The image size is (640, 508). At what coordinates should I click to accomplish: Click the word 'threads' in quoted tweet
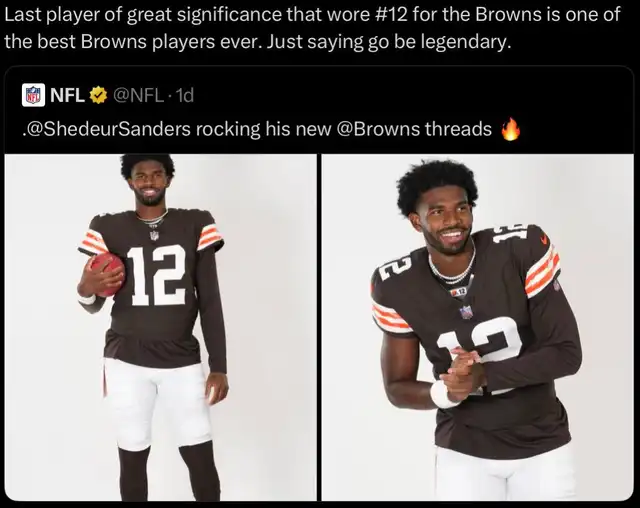point(458,129)
